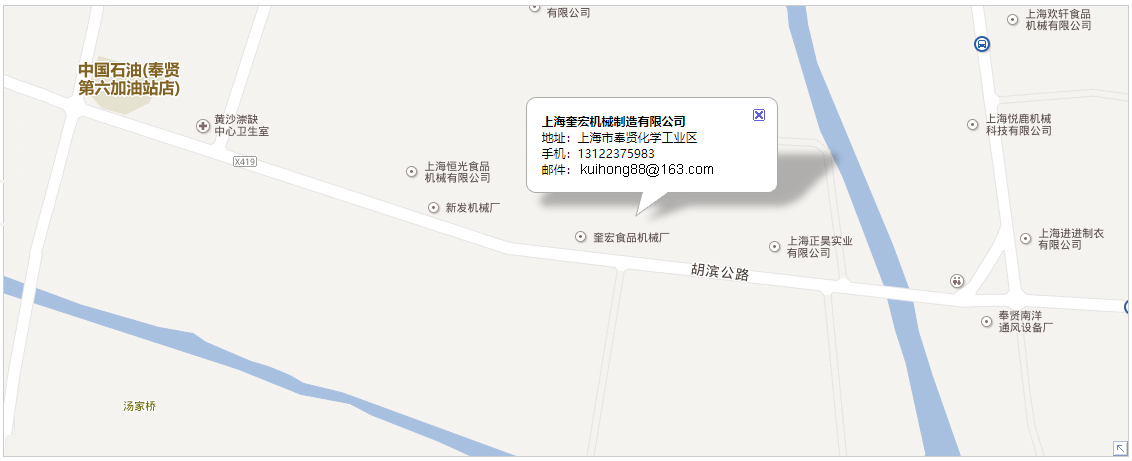Image resolution: width=1132 pixels, height=461 pixels.
Task: Click email kuihong88@163.com in popup
Action: (647, 170)
